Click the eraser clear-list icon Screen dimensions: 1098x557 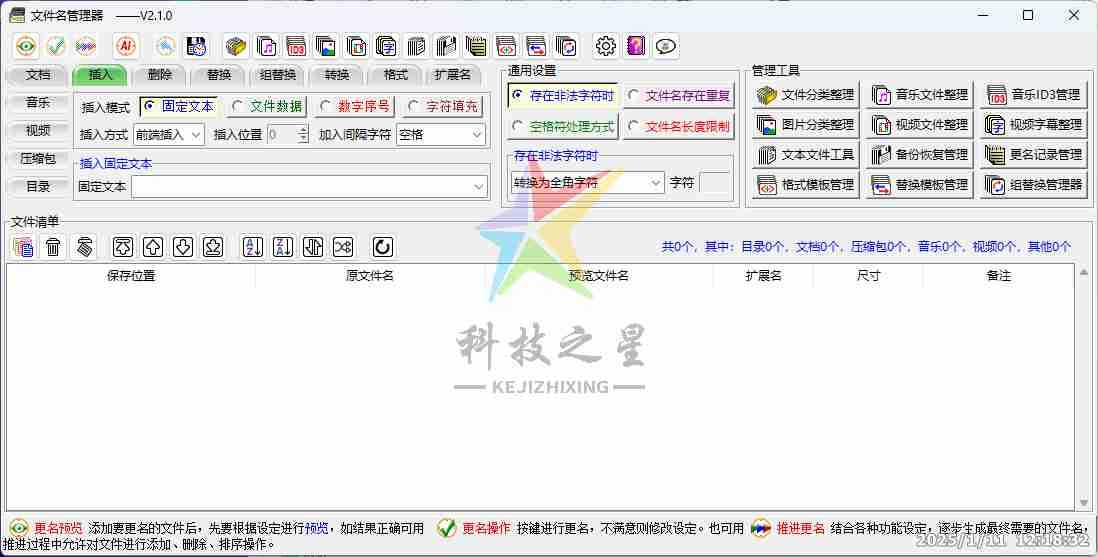point(84,247)
